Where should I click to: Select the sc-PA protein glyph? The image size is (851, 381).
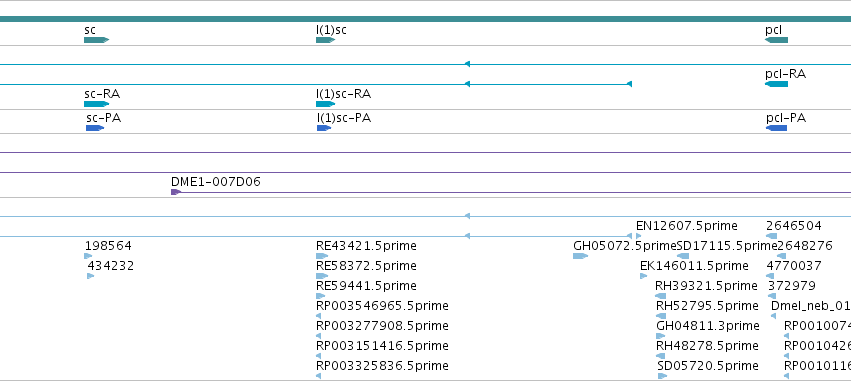tap(95, 128)
